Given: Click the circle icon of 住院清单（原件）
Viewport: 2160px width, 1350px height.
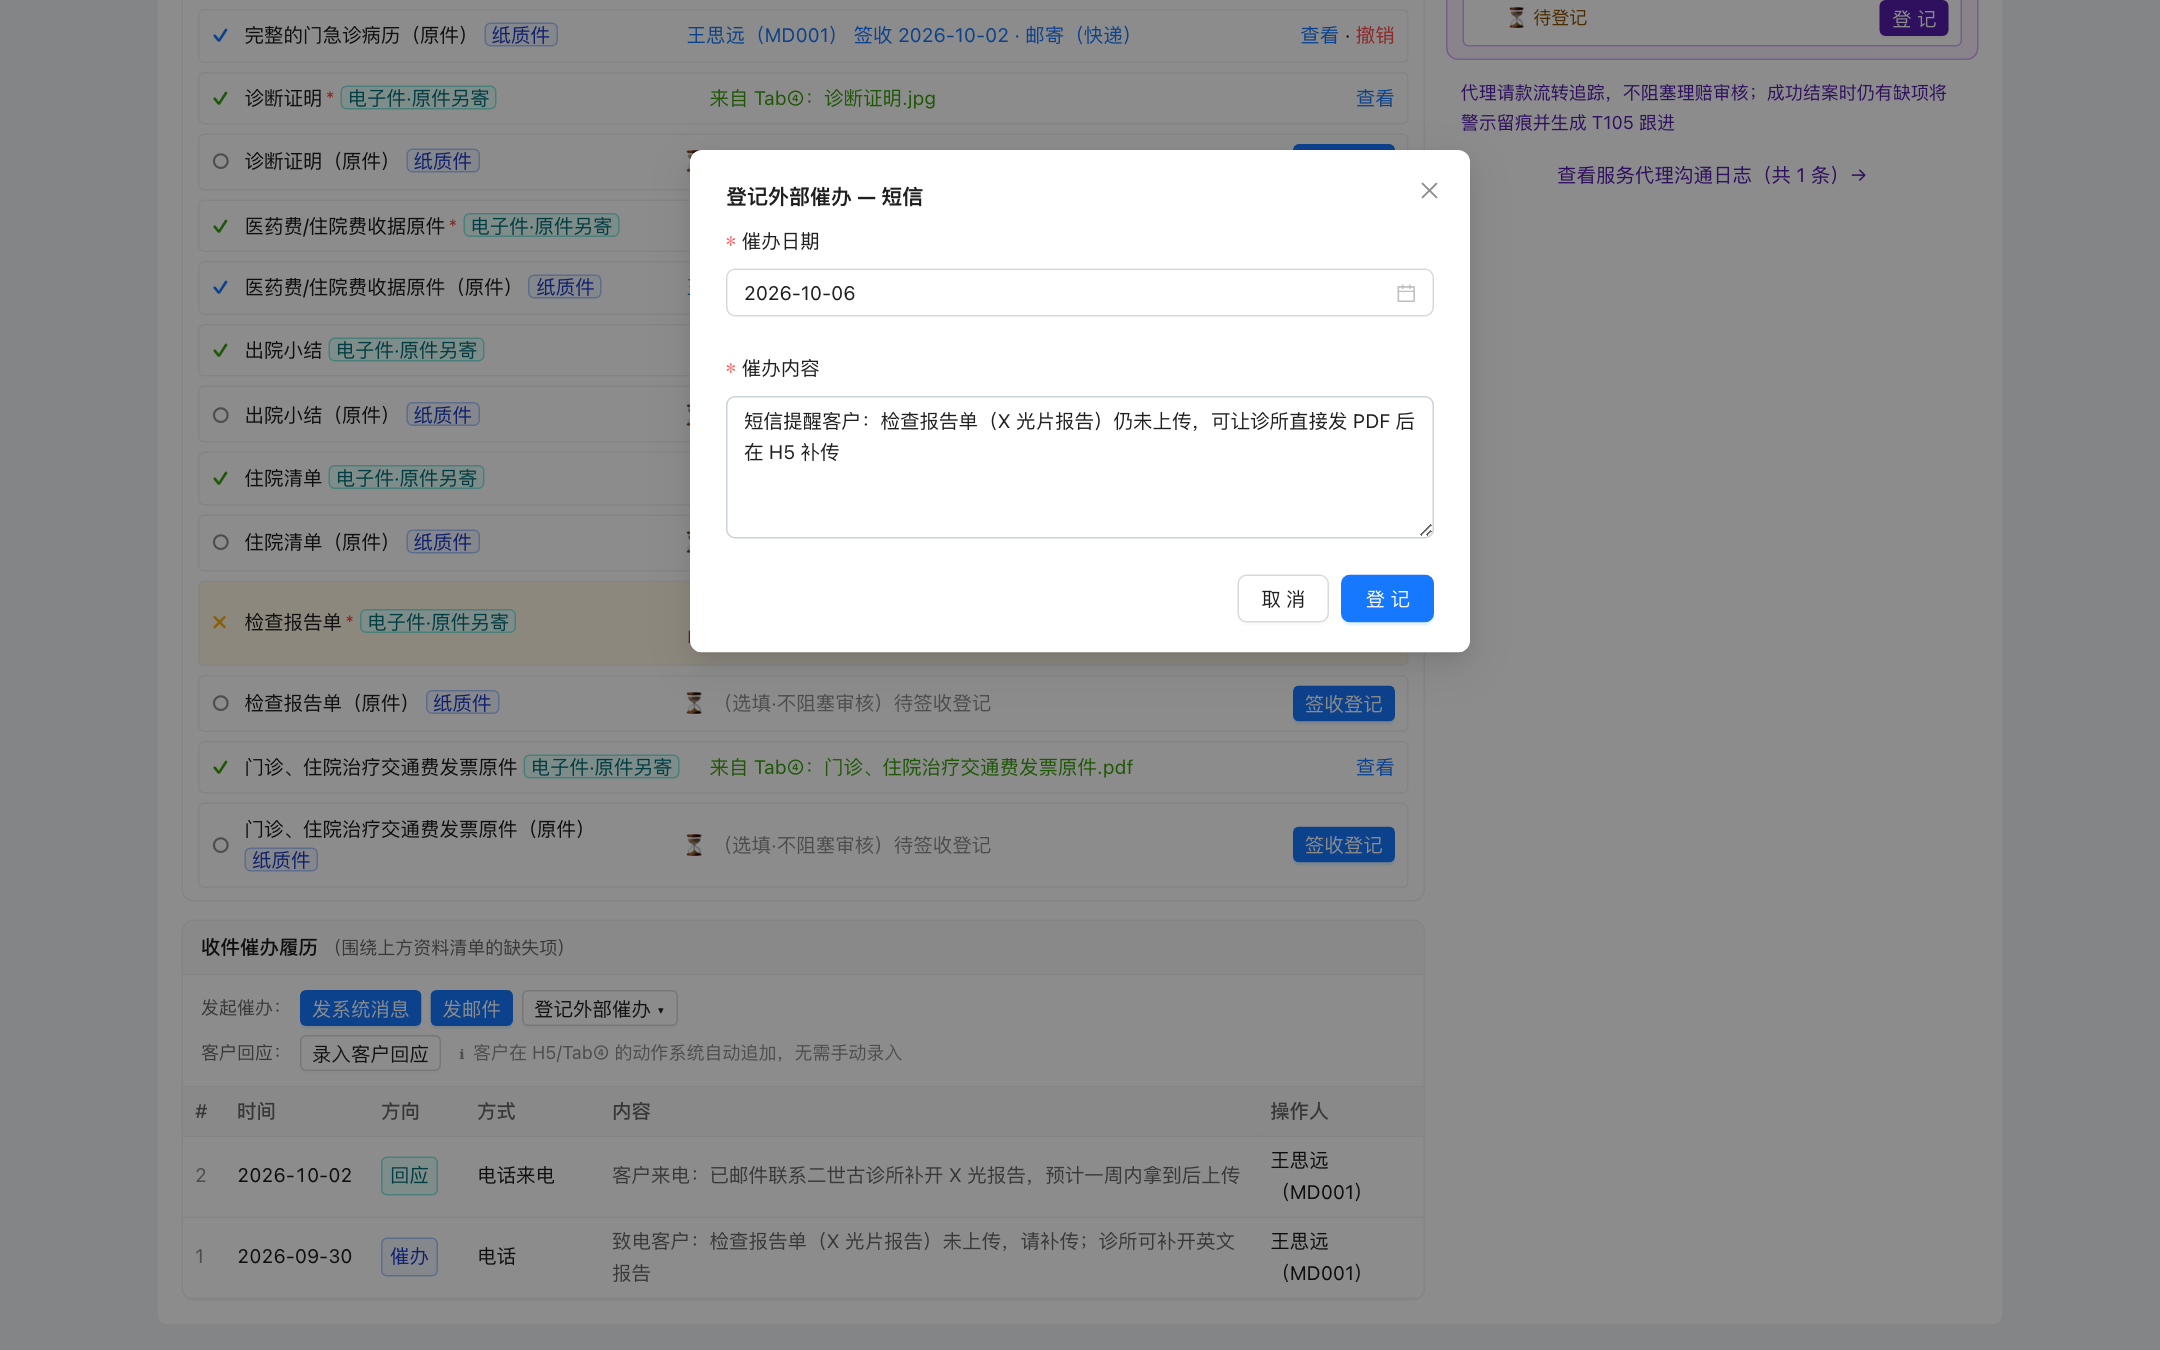Looking at the screenshot, I should (221, 542).
